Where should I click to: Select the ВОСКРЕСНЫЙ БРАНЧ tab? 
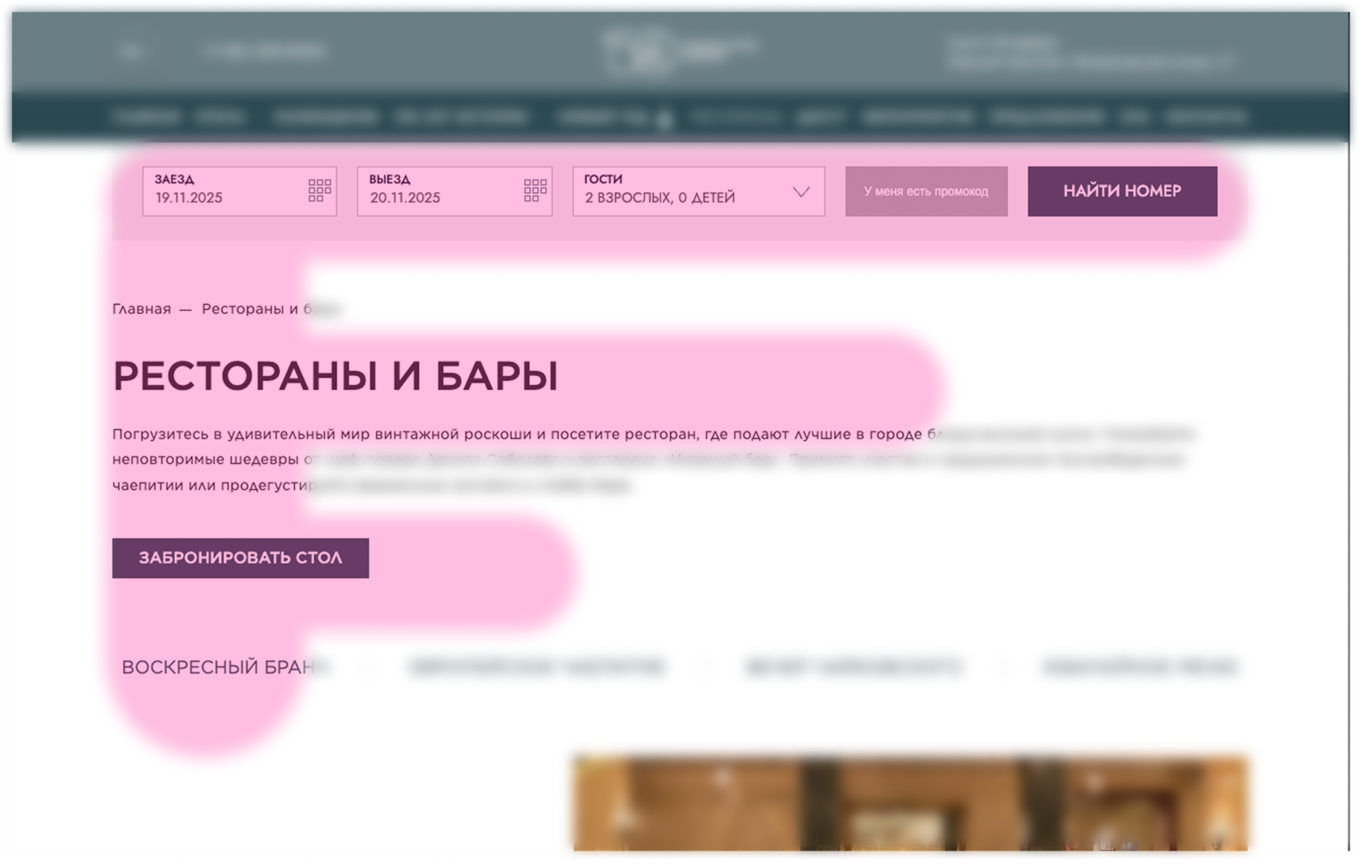pyautogui.click(x=227, y=667)
